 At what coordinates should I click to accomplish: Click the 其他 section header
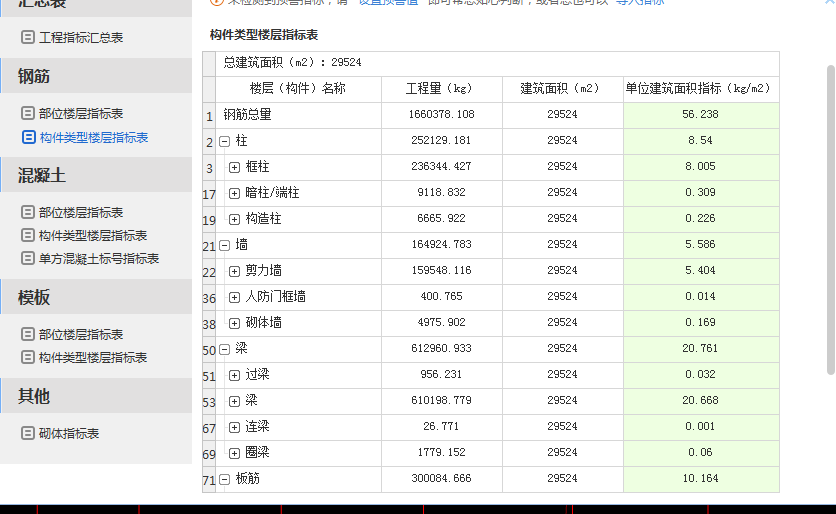click(96, 396)
